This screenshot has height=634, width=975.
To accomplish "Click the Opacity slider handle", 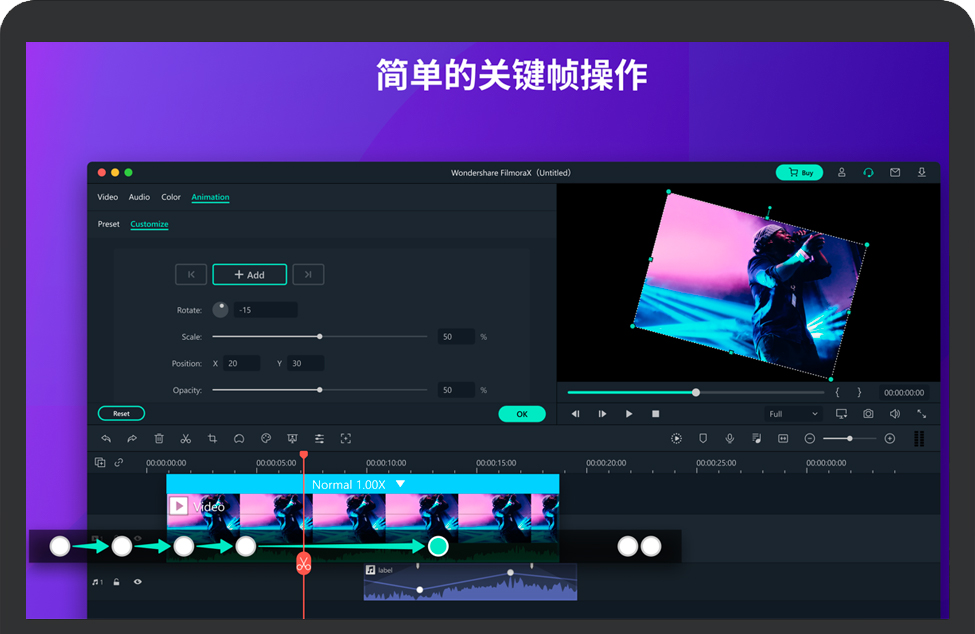I will [320, 390].
